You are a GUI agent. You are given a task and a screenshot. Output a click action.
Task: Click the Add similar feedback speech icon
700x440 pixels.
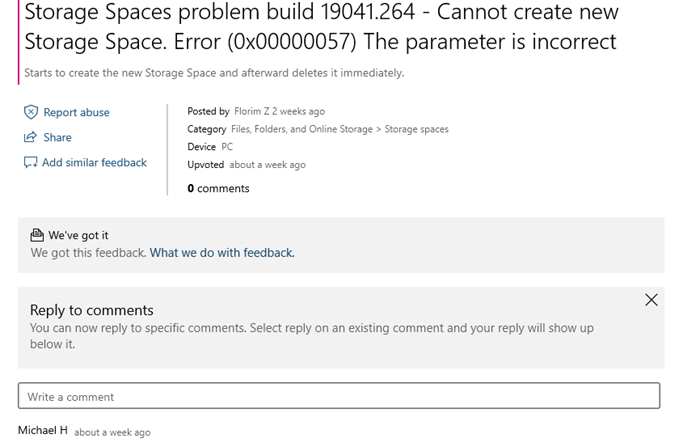30,162
